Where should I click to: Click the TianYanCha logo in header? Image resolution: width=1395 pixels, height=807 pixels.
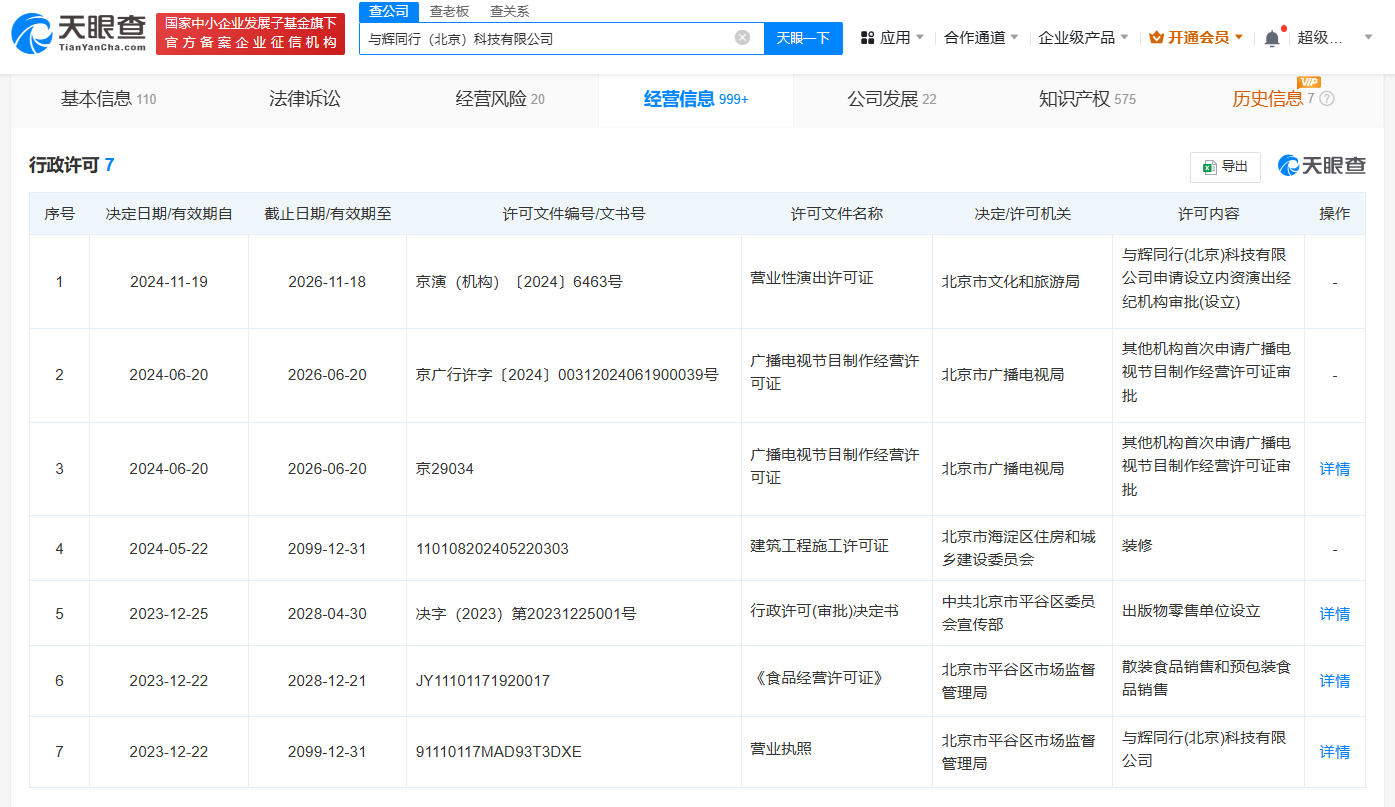pyautogui.click(x=78, y=33)
